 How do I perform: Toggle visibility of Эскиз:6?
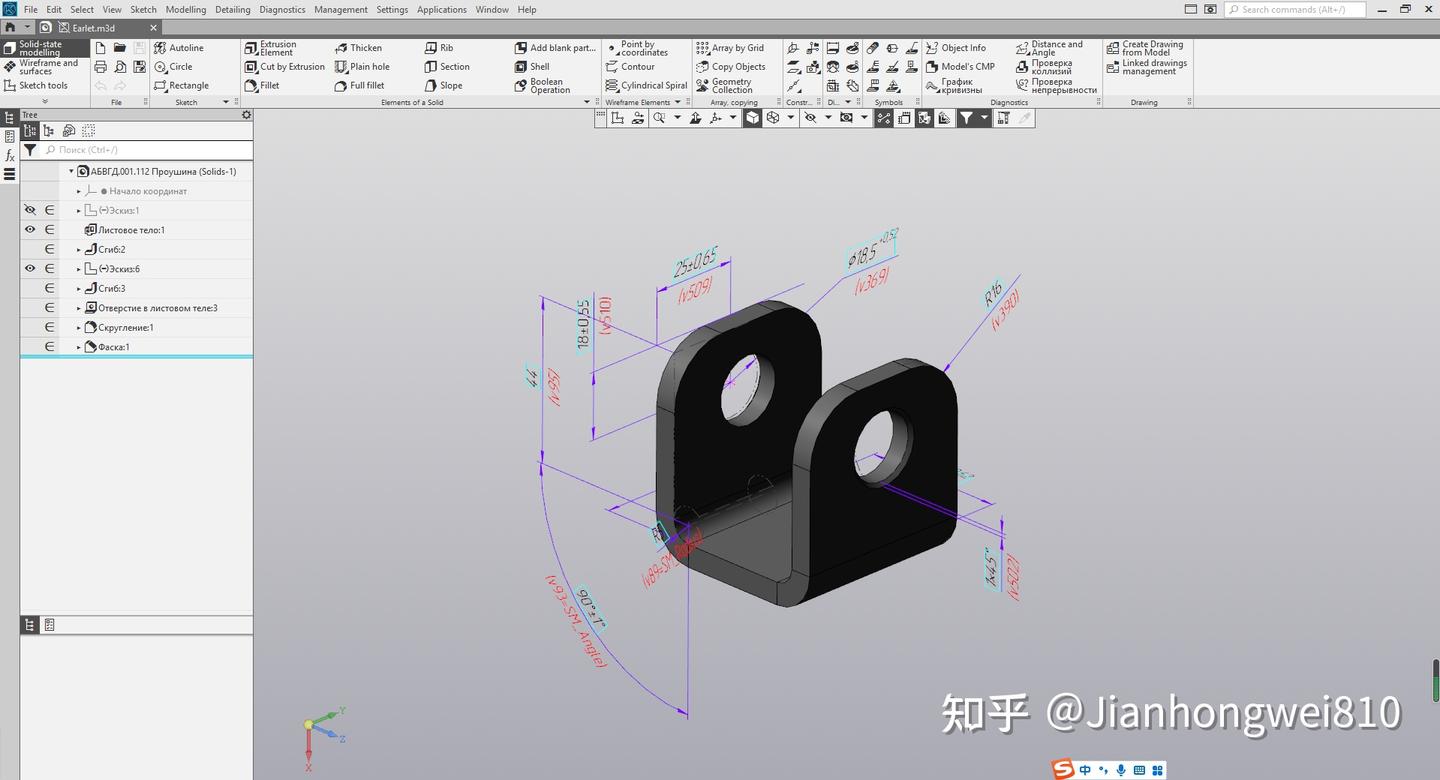pos(29,268)
